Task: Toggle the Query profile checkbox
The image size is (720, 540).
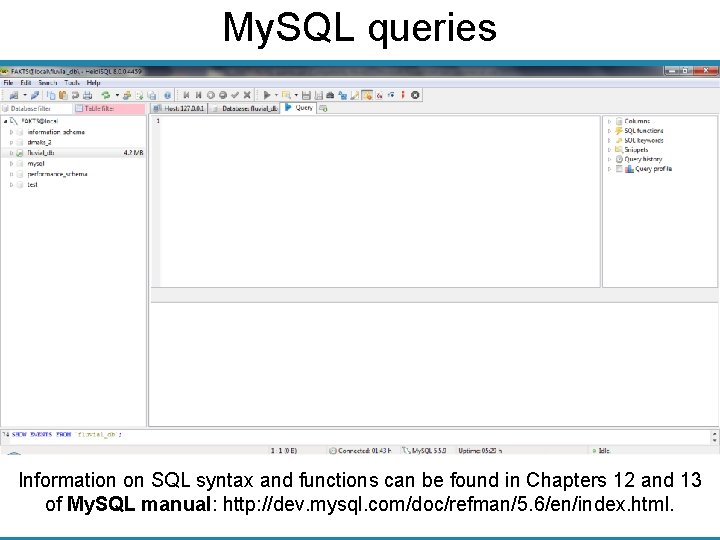Action: tap(619, 169)
